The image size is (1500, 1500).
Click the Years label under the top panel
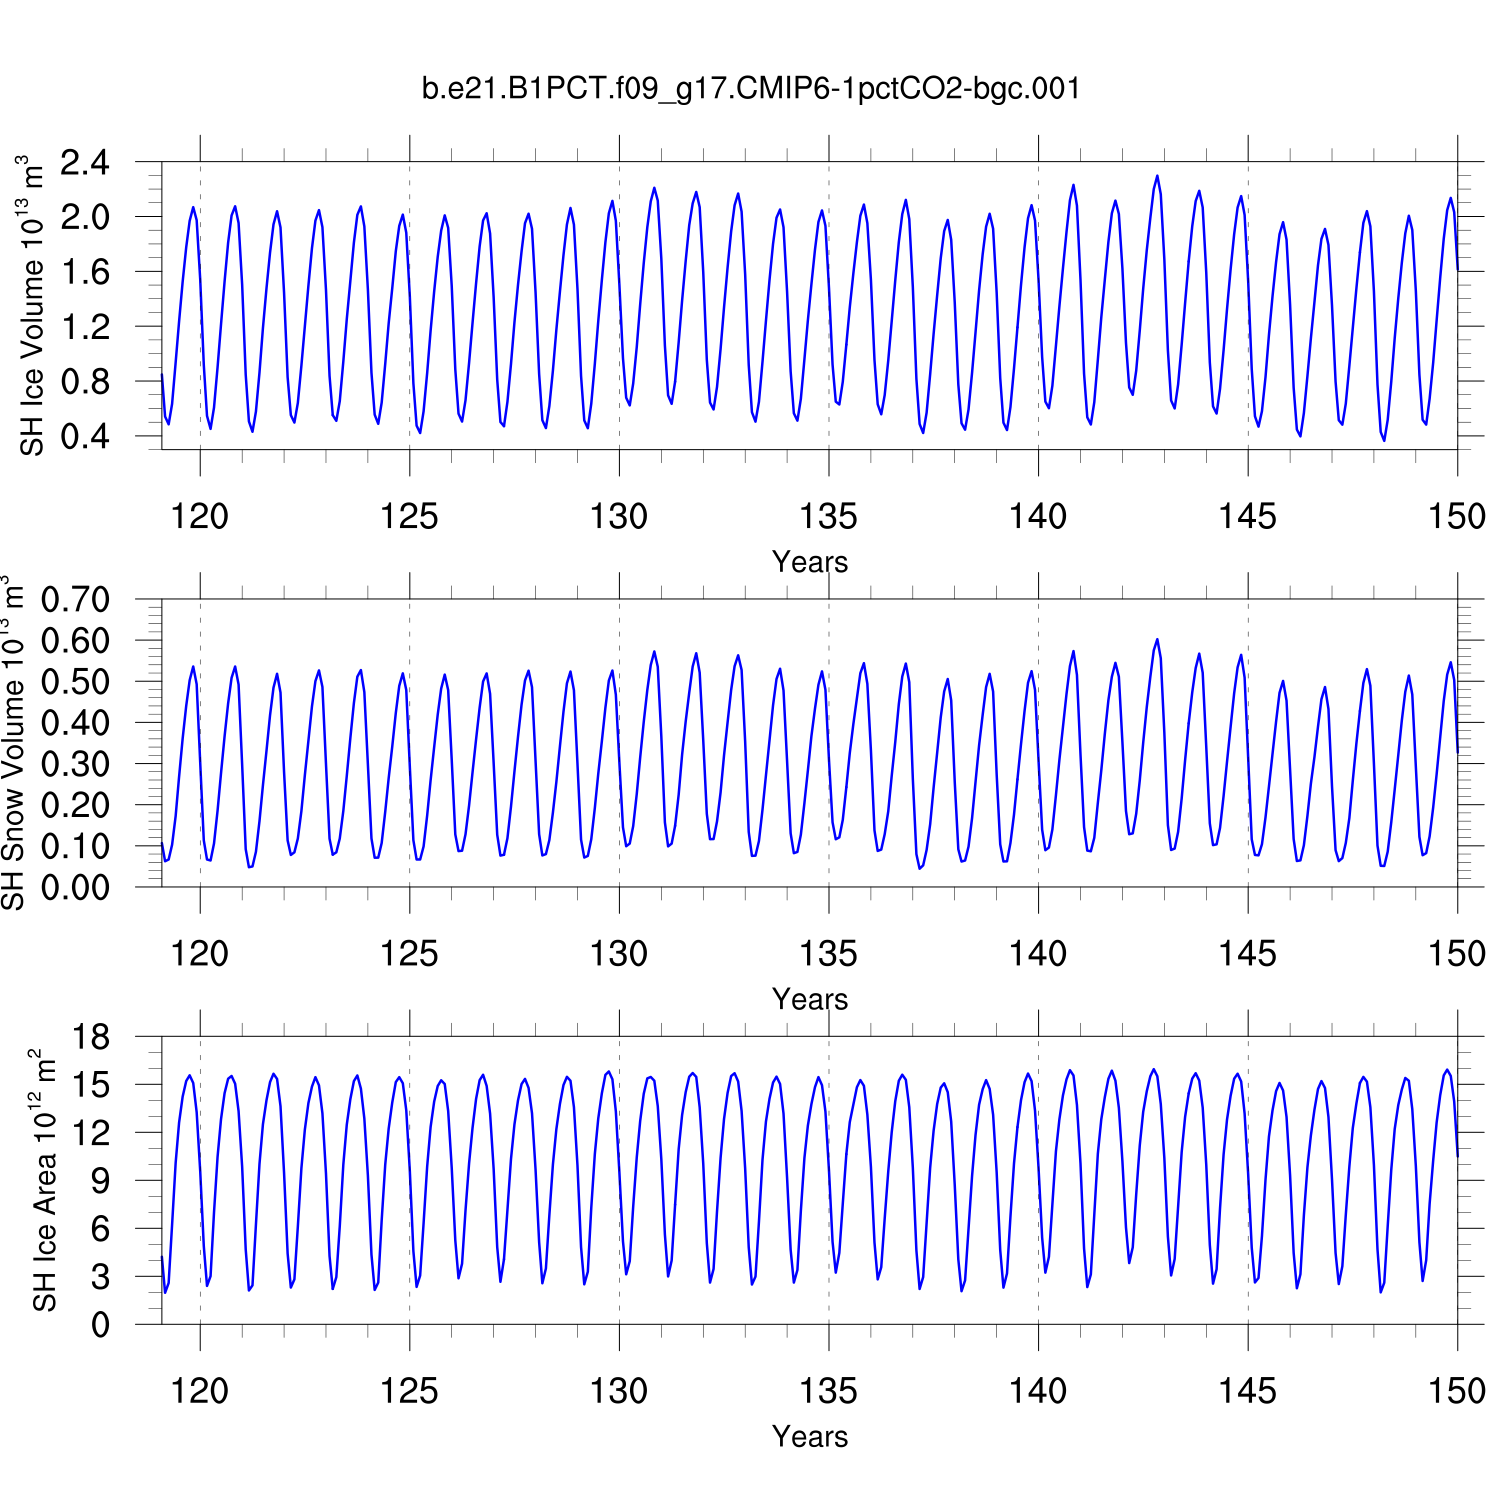tap(809, 562)
